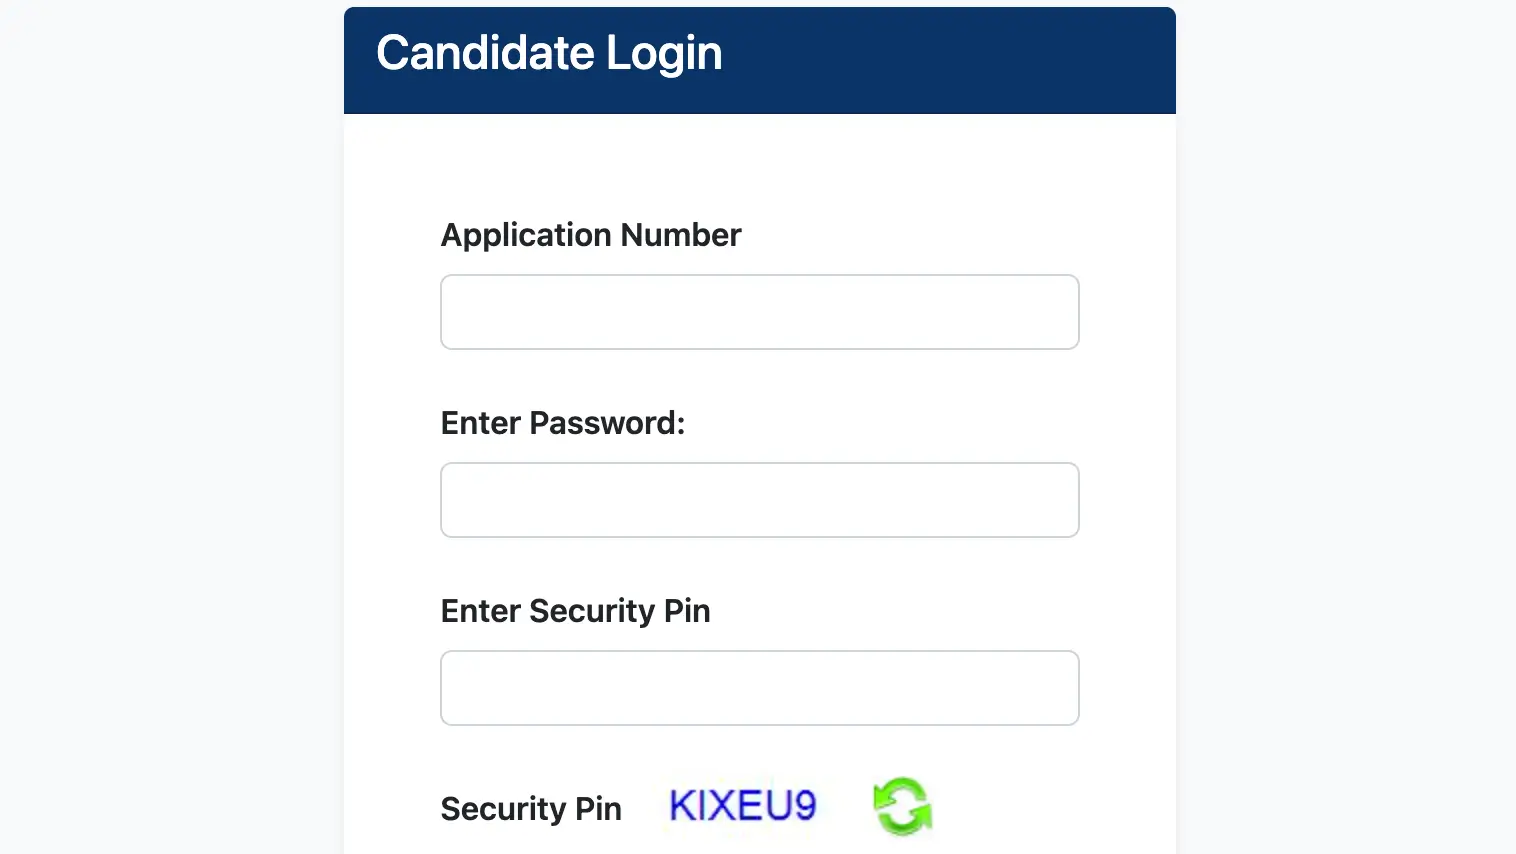Click the Candidate Login title text
This screenshot has width=1516, height=854.
(548, 52)
